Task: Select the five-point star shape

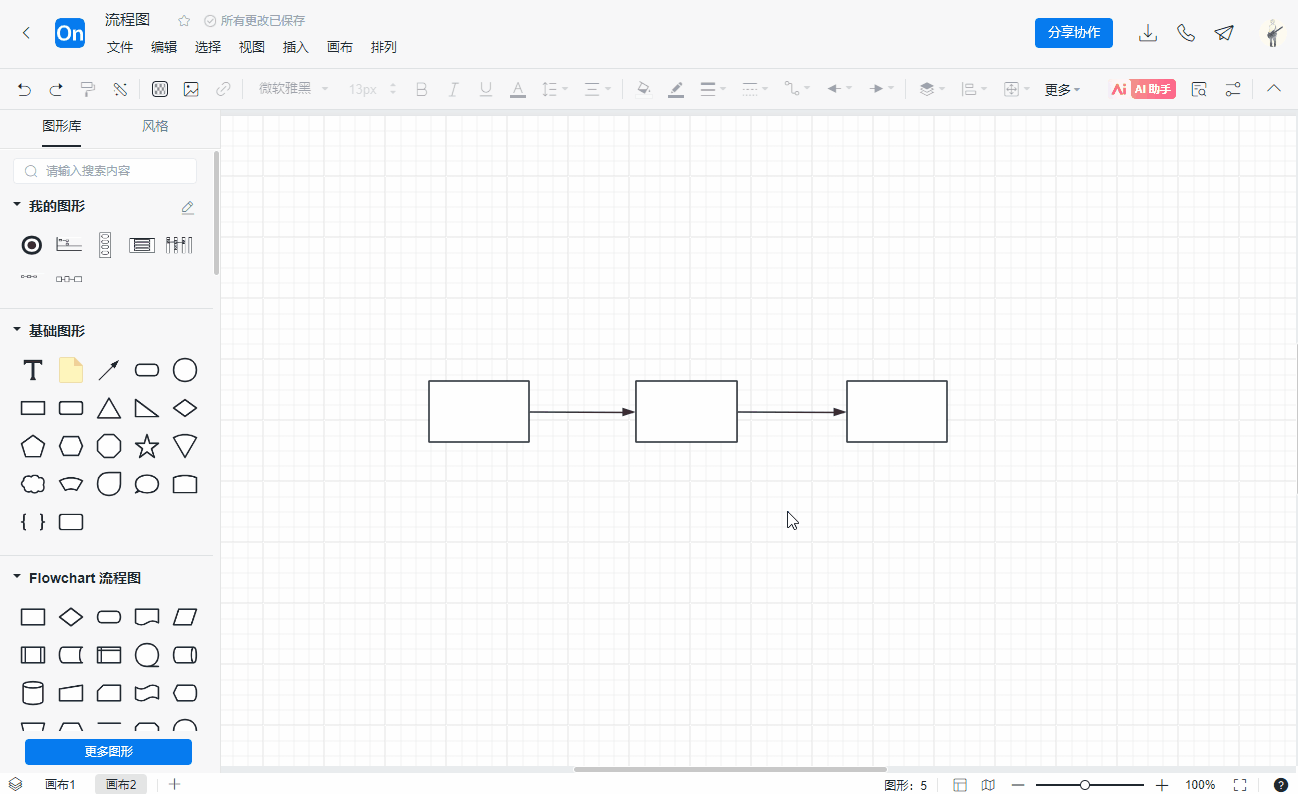Action: tap(147, 446)
